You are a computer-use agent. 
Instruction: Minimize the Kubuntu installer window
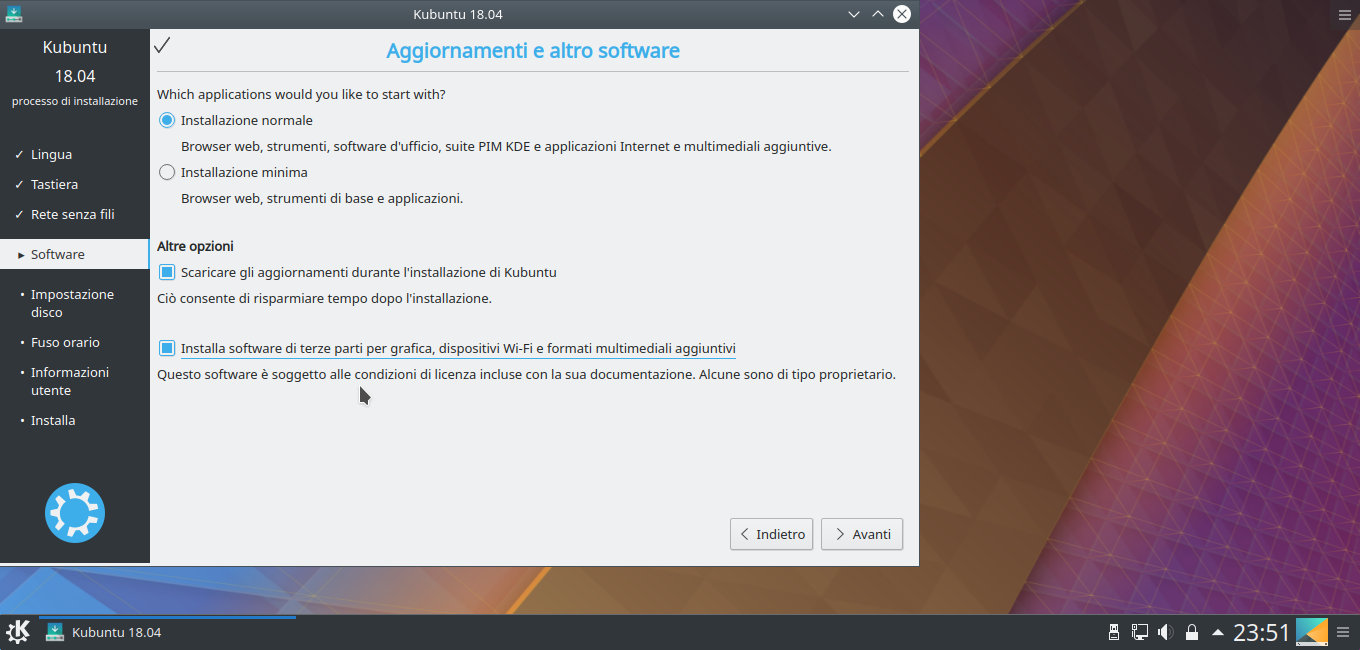(x=853, y=14)
